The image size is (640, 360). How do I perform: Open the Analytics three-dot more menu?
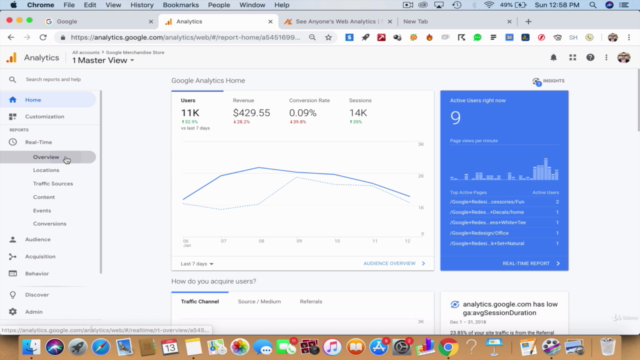click(x=607, y=58)
